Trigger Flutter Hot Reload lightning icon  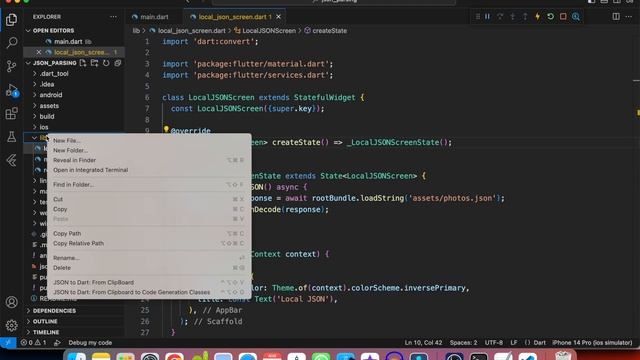click(x=538, y=16)
